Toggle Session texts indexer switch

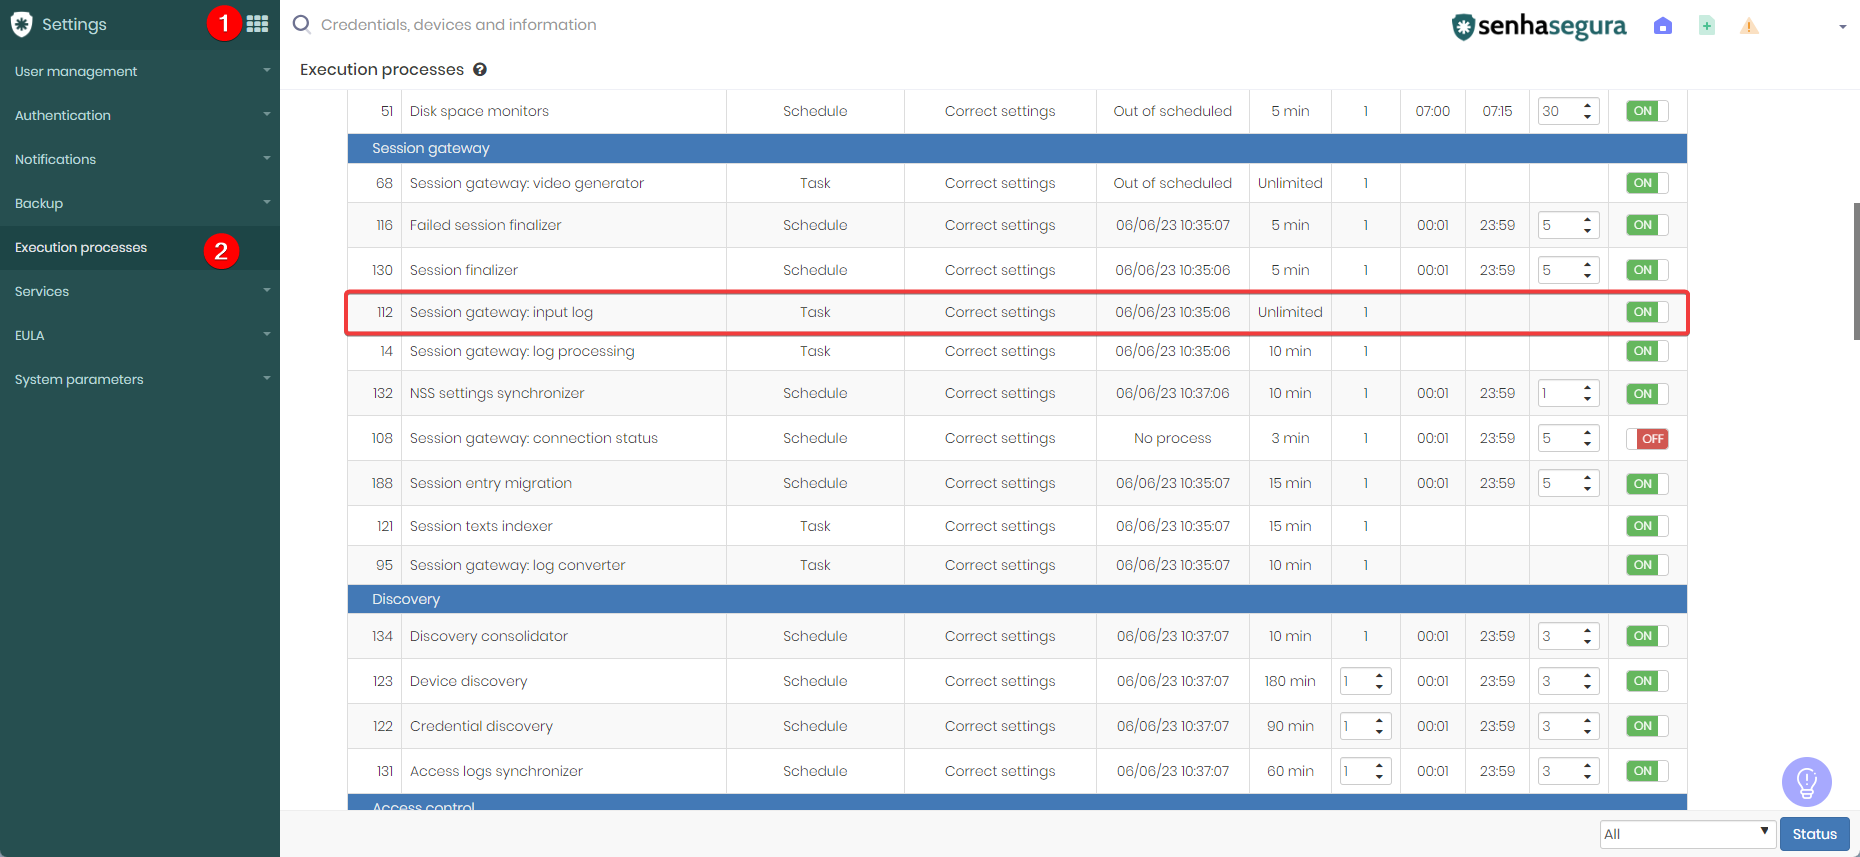1646,526
